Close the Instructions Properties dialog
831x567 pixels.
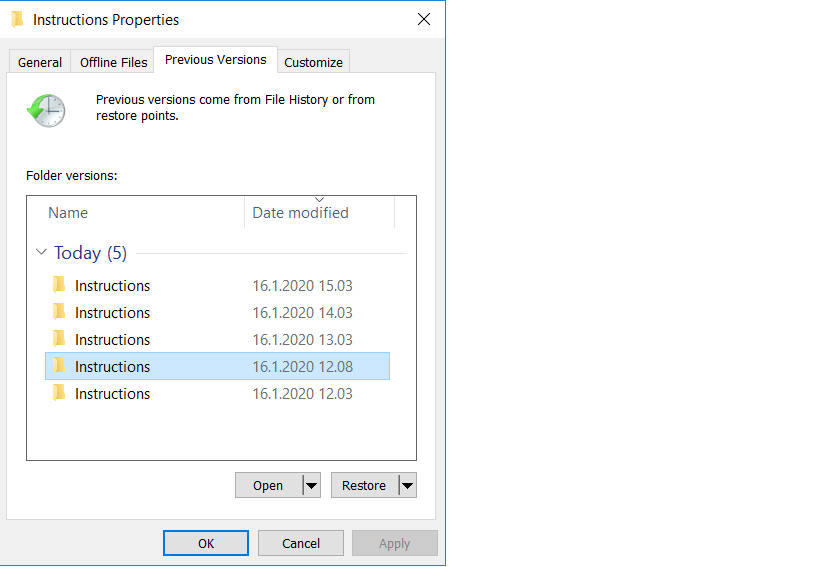pos(423,19)
